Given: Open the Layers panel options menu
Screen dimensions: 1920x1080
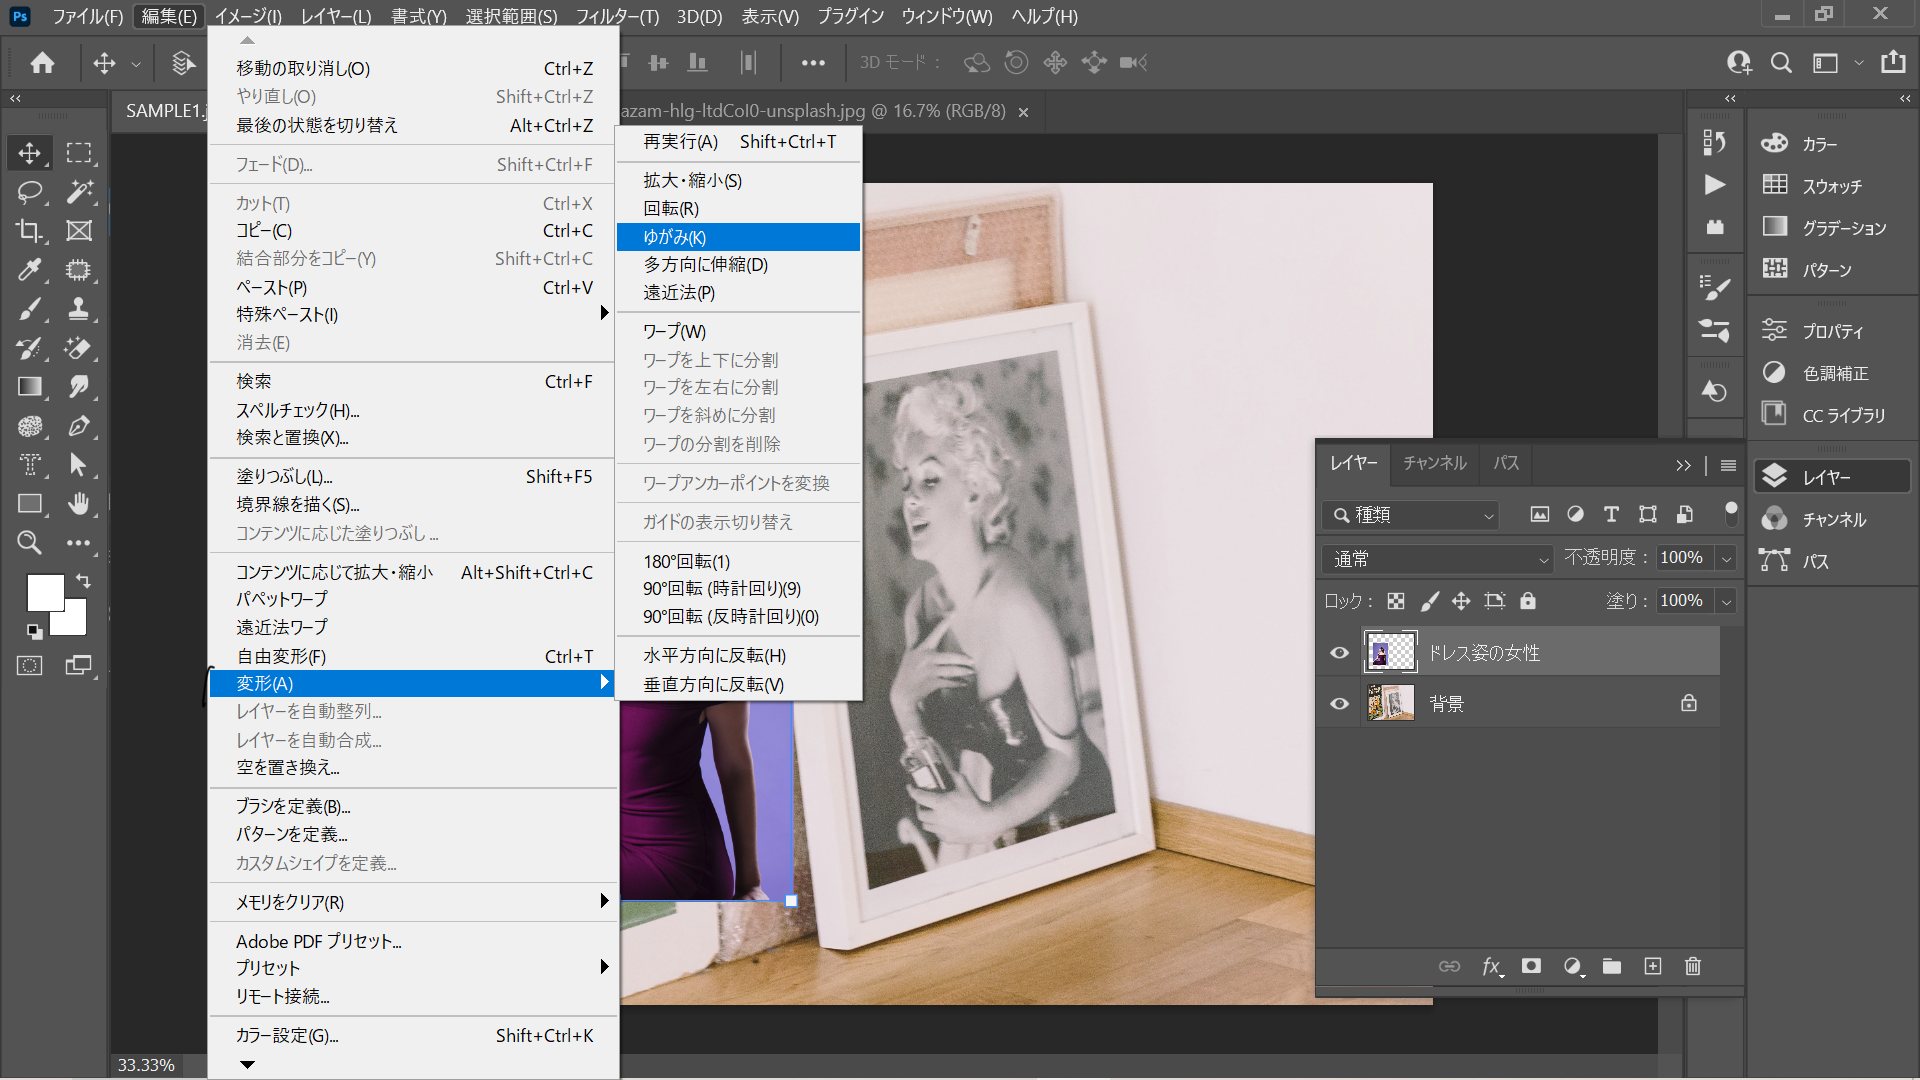Looking at the screenshot, I should click(1728, 465).
